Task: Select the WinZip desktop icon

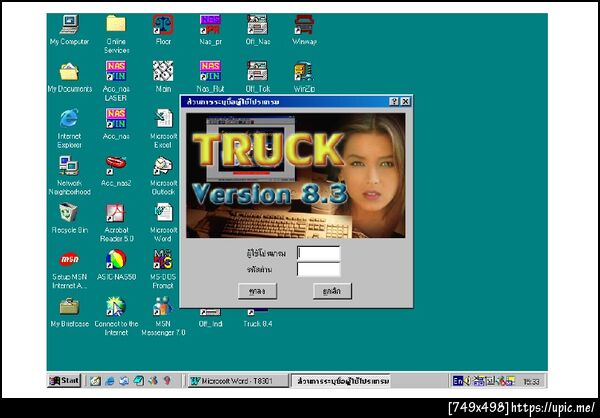Action: pyautogui.click(x=304, y=71)
